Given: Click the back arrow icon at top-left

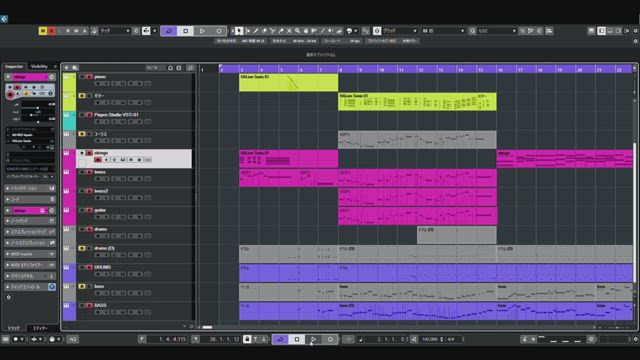Looking at the screenshot, I should pos(4,19).
